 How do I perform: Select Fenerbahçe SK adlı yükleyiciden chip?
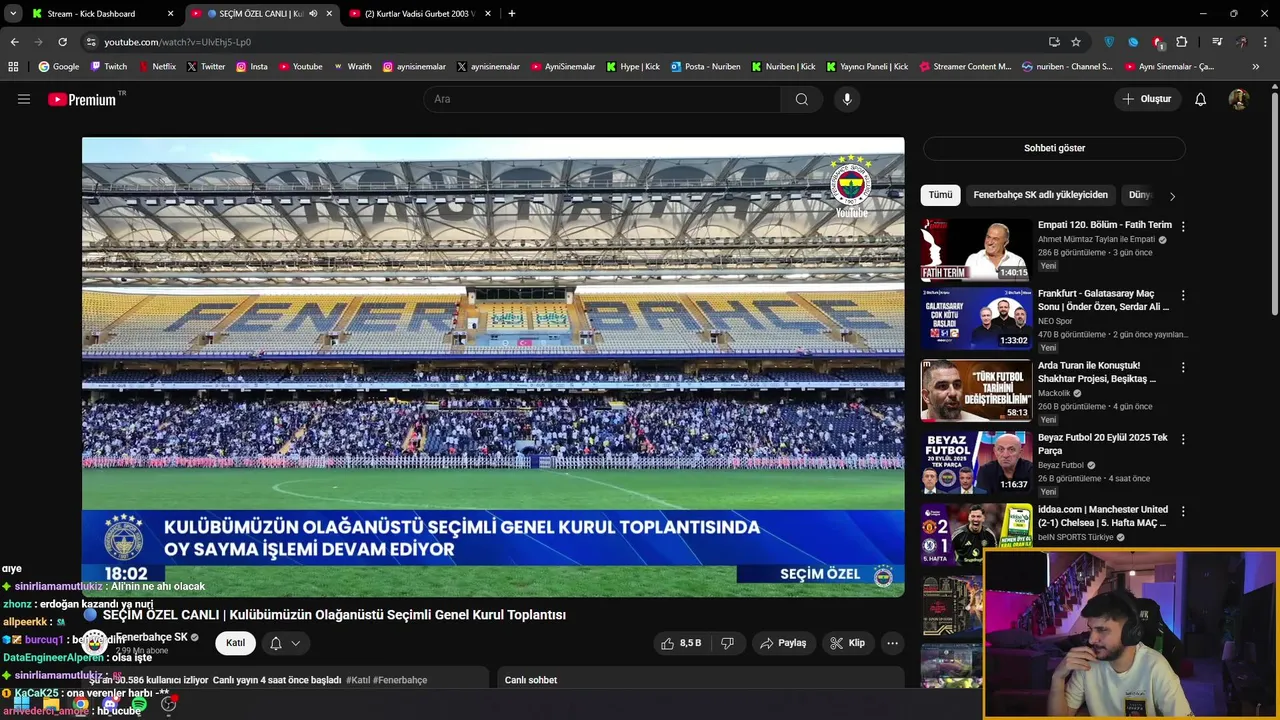[x=1040, y=195]
